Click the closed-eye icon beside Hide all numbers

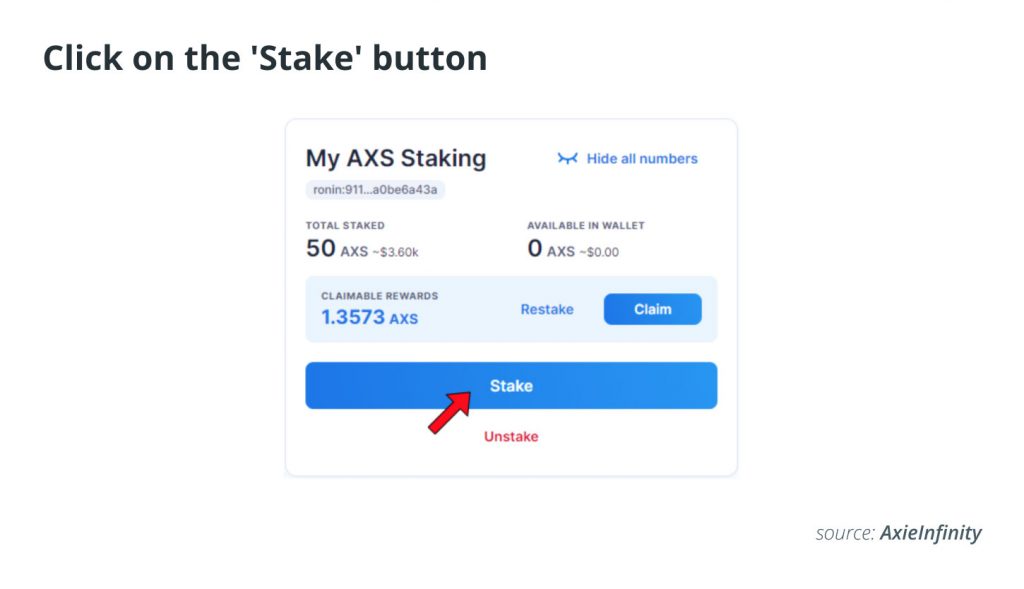pos(568,159)
